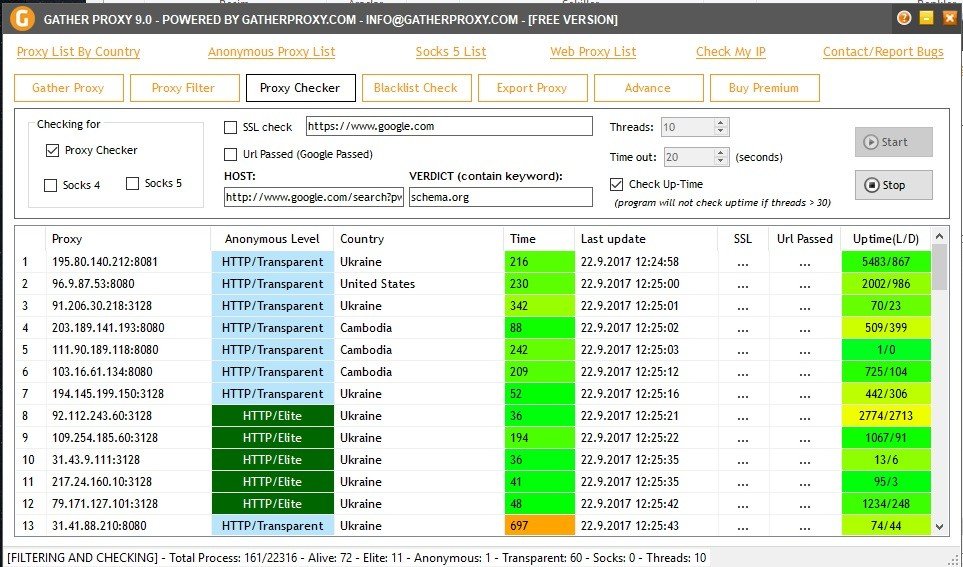Select proxy 103.16.61.134:8080
The image size is (963, 567).
click(x=102, y=372)
